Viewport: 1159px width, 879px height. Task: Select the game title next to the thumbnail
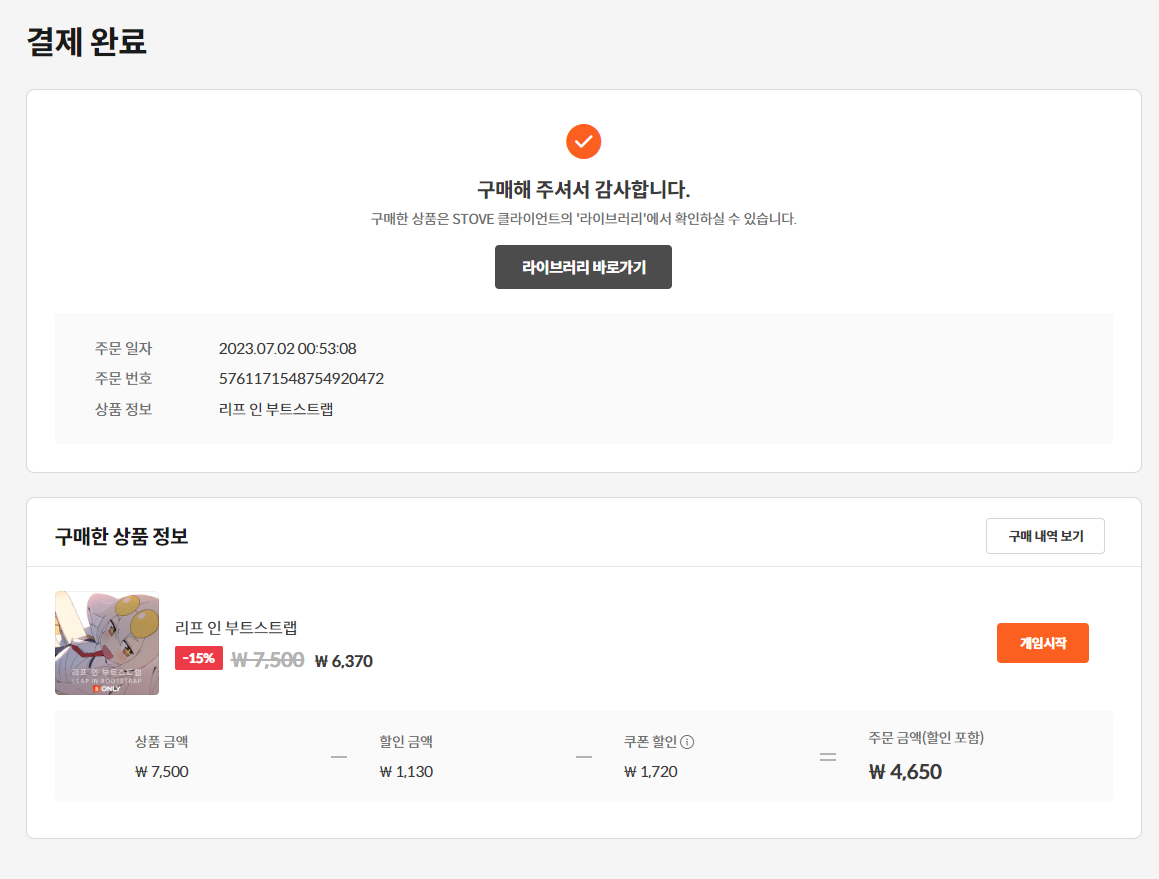236,628
